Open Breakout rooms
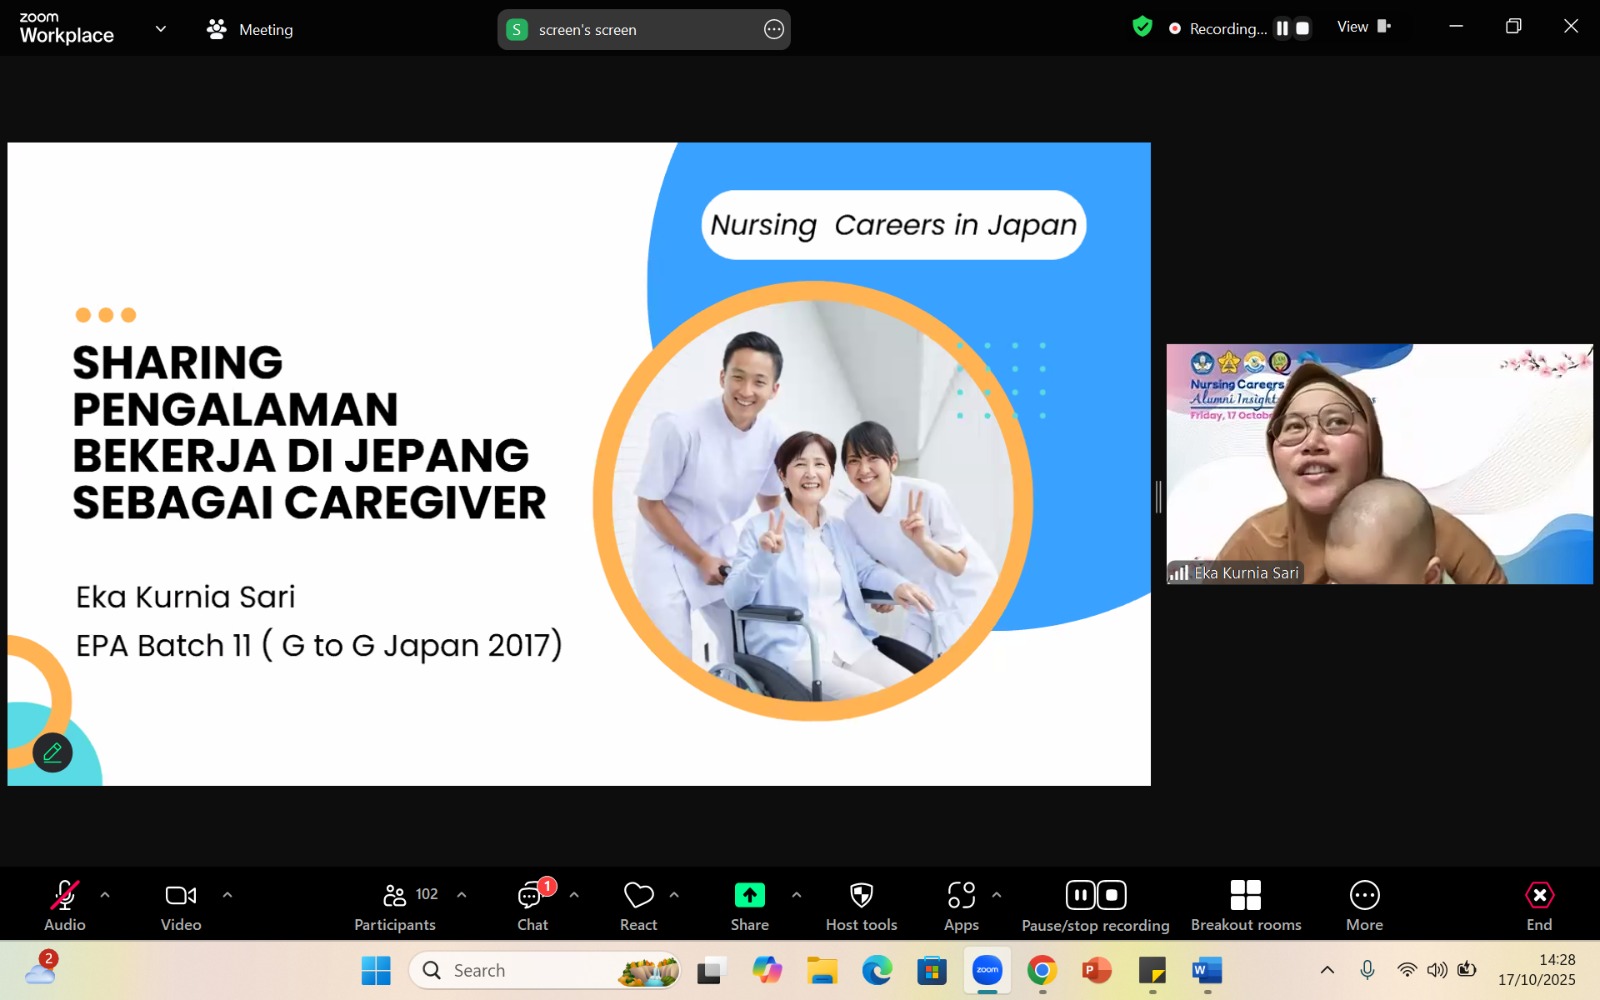This screenshot has width=1600, height=1000. [x=1245, y=903]
